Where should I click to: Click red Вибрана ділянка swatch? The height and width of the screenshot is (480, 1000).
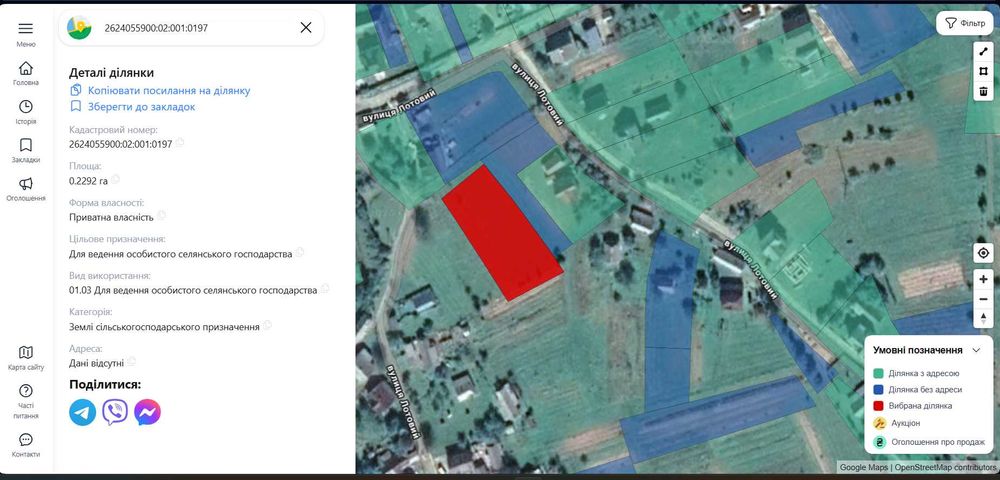pos(878,405)
